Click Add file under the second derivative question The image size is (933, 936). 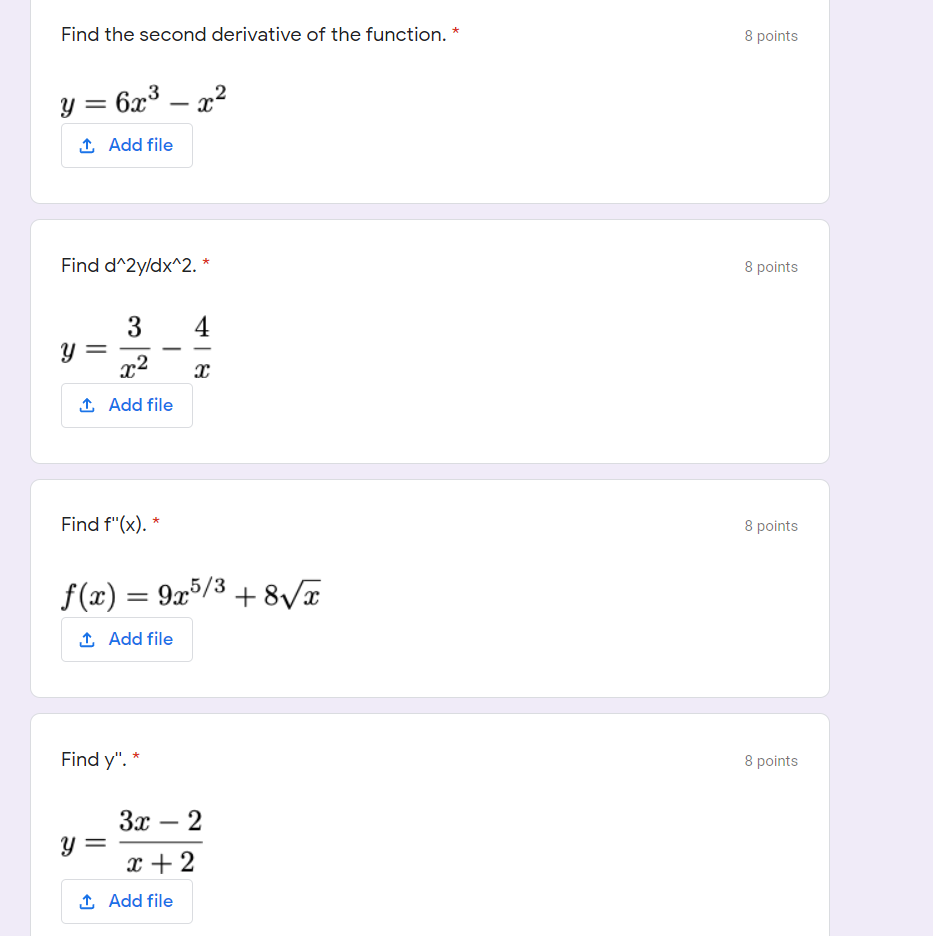pyautogui.click(x=126, y=145)
